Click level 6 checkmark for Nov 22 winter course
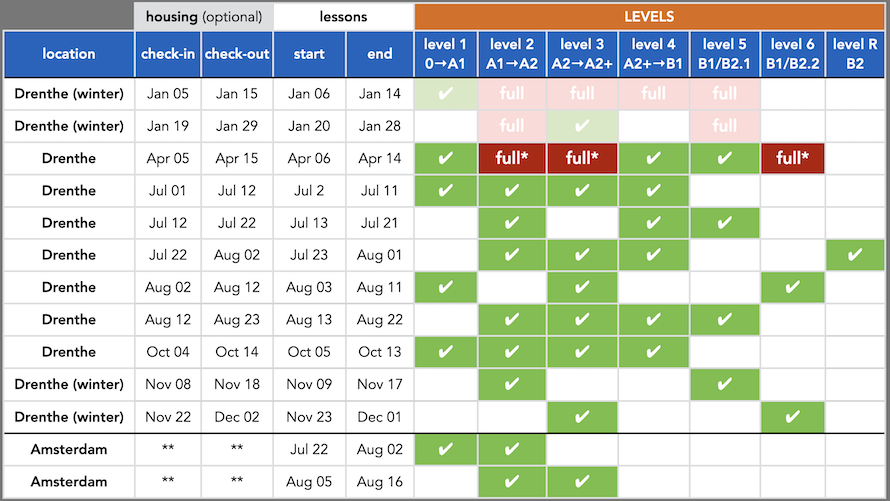Image resolution: width=890 pixels, height=501 pixels. [792, 417]
